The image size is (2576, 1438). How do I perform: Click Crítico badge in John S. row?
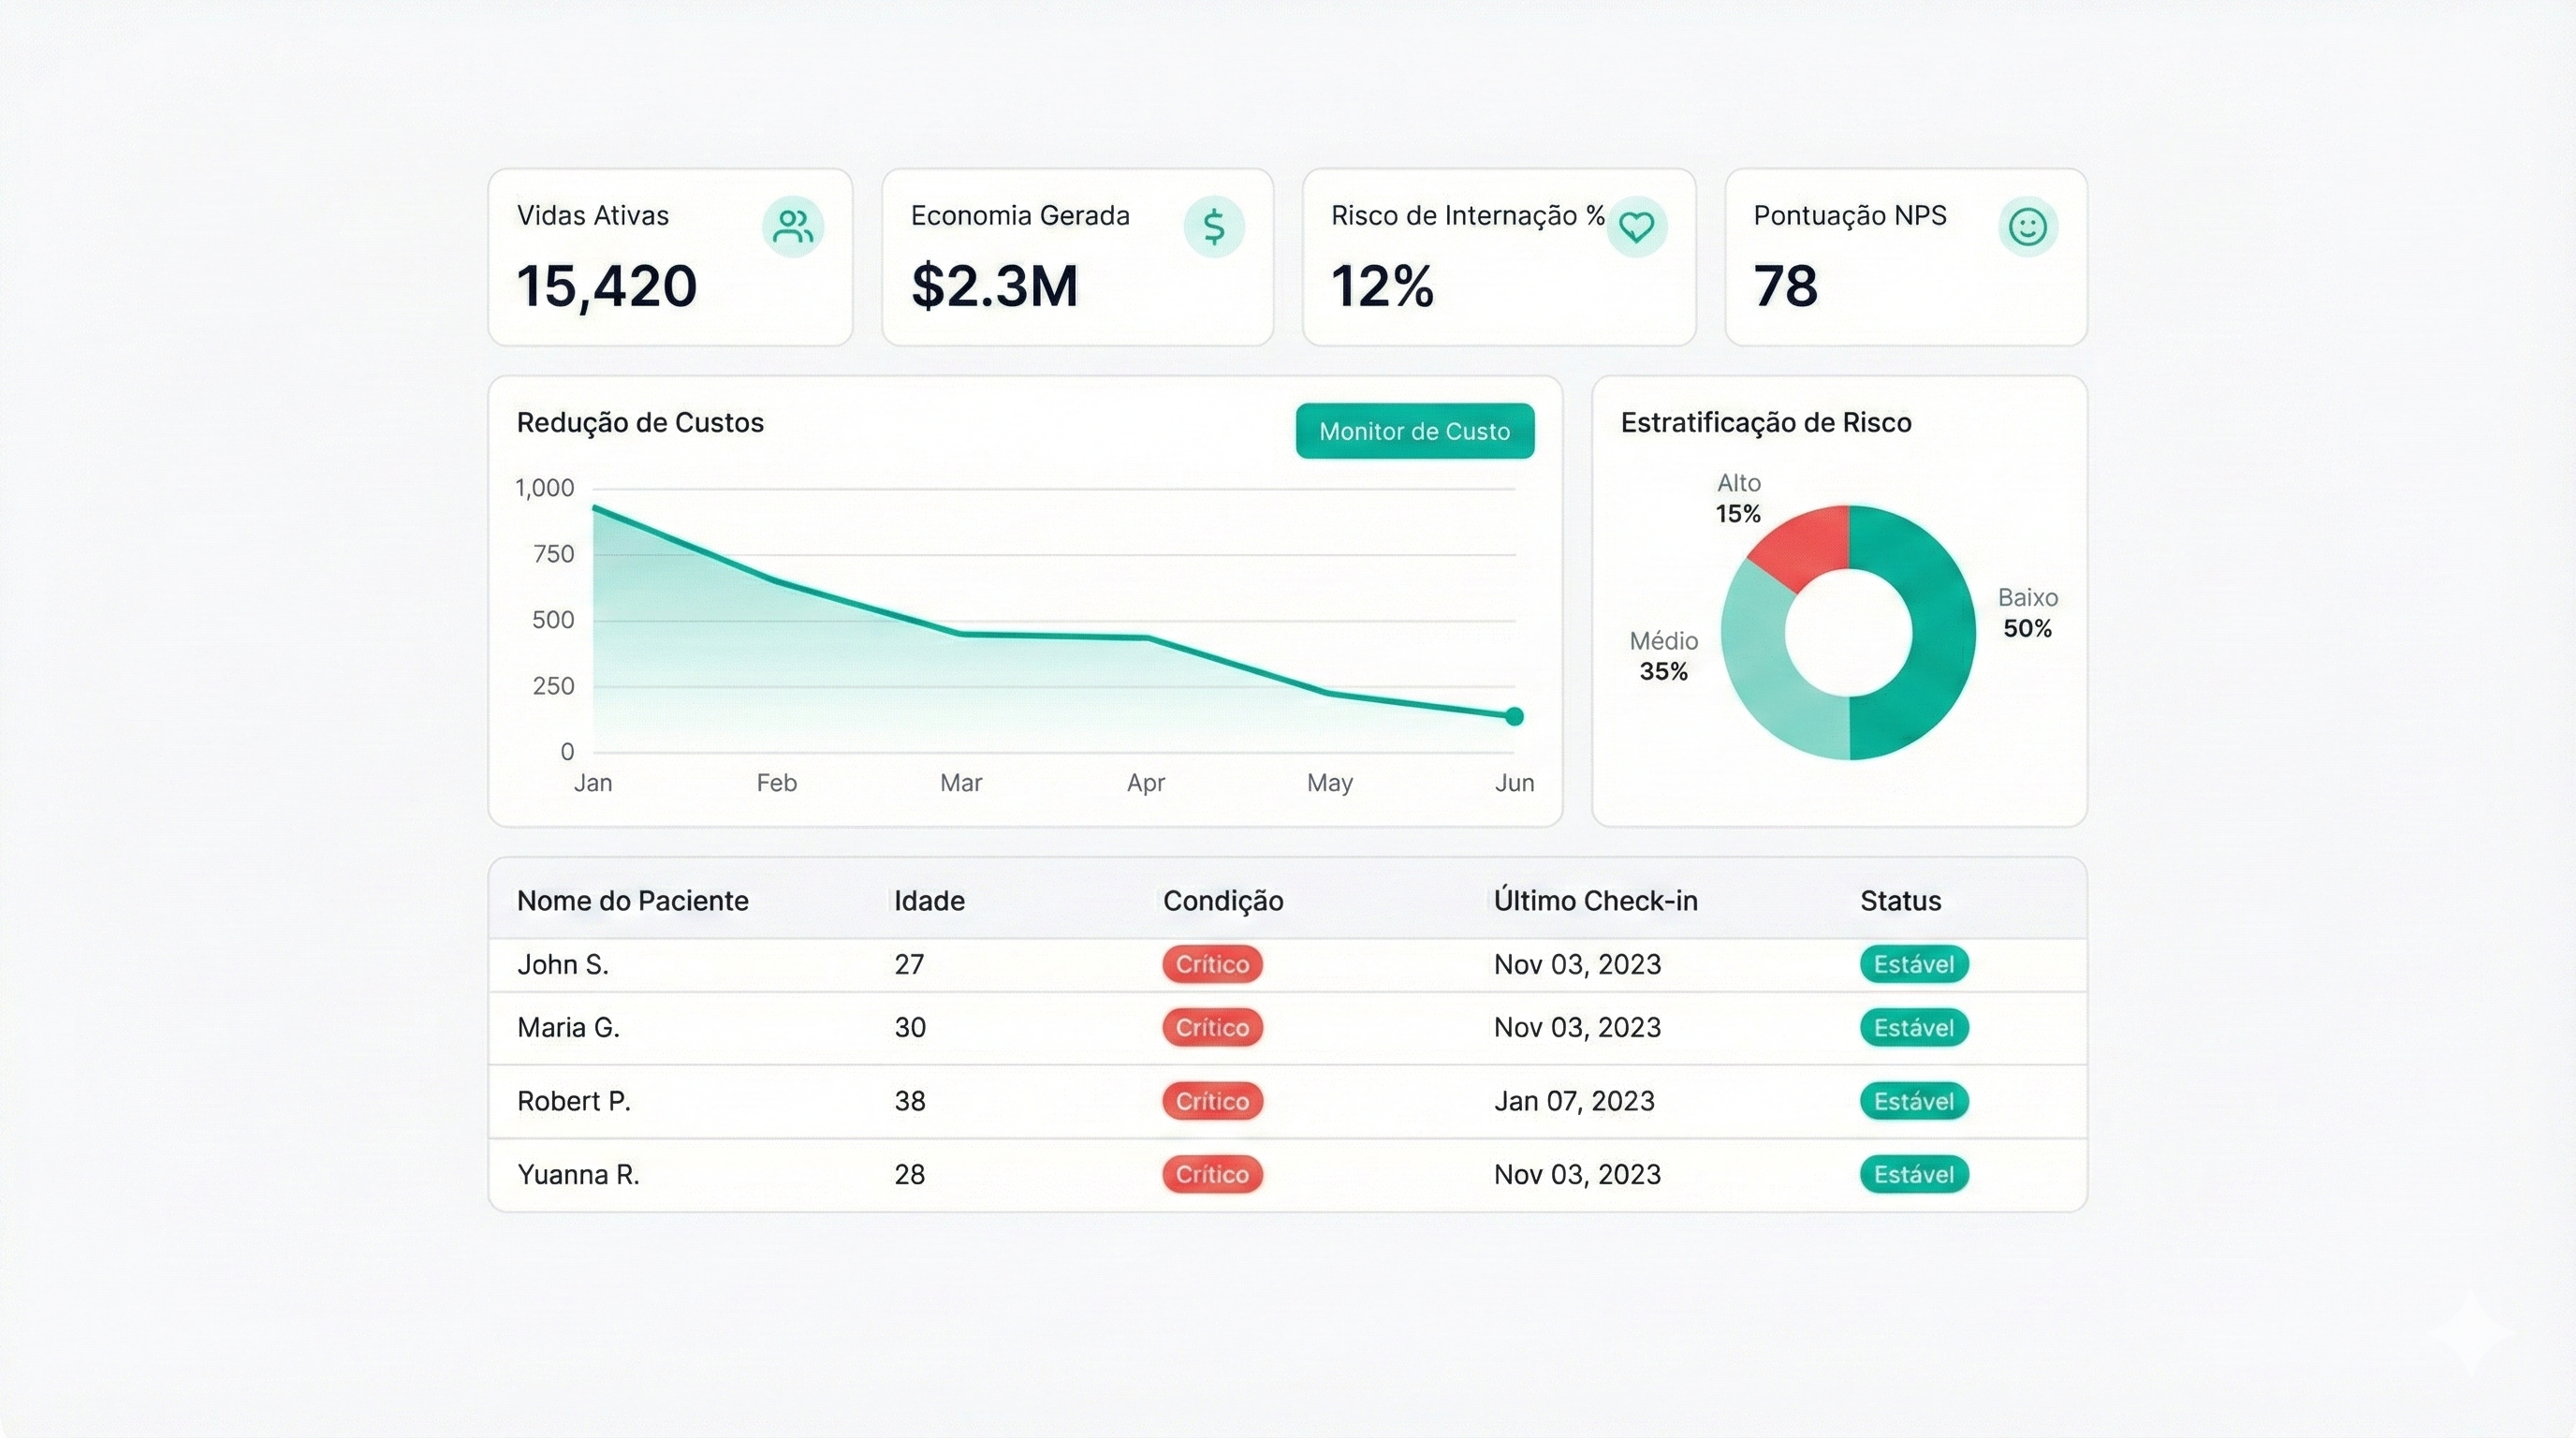(1212, 965)
